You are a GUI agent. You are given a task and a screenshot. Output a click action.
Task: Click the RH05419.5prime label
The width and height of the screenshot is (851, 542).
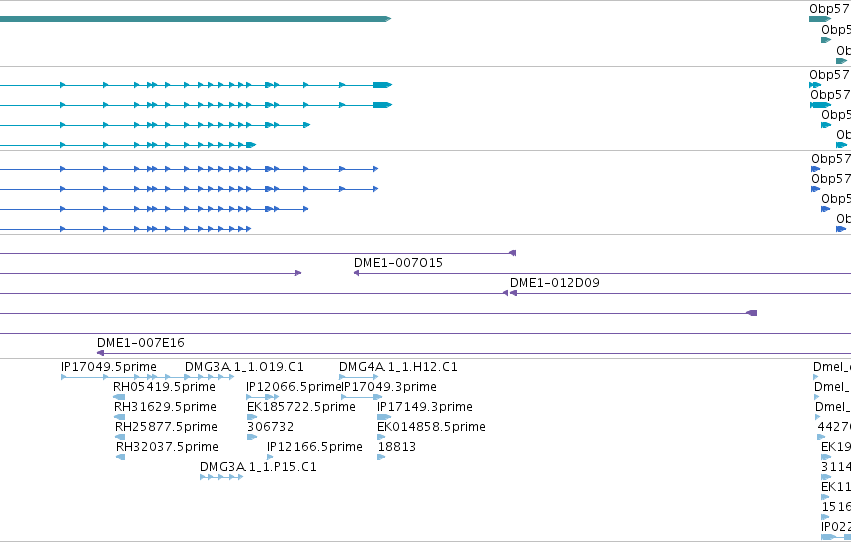pyautogui.click(x=164, y=387)
